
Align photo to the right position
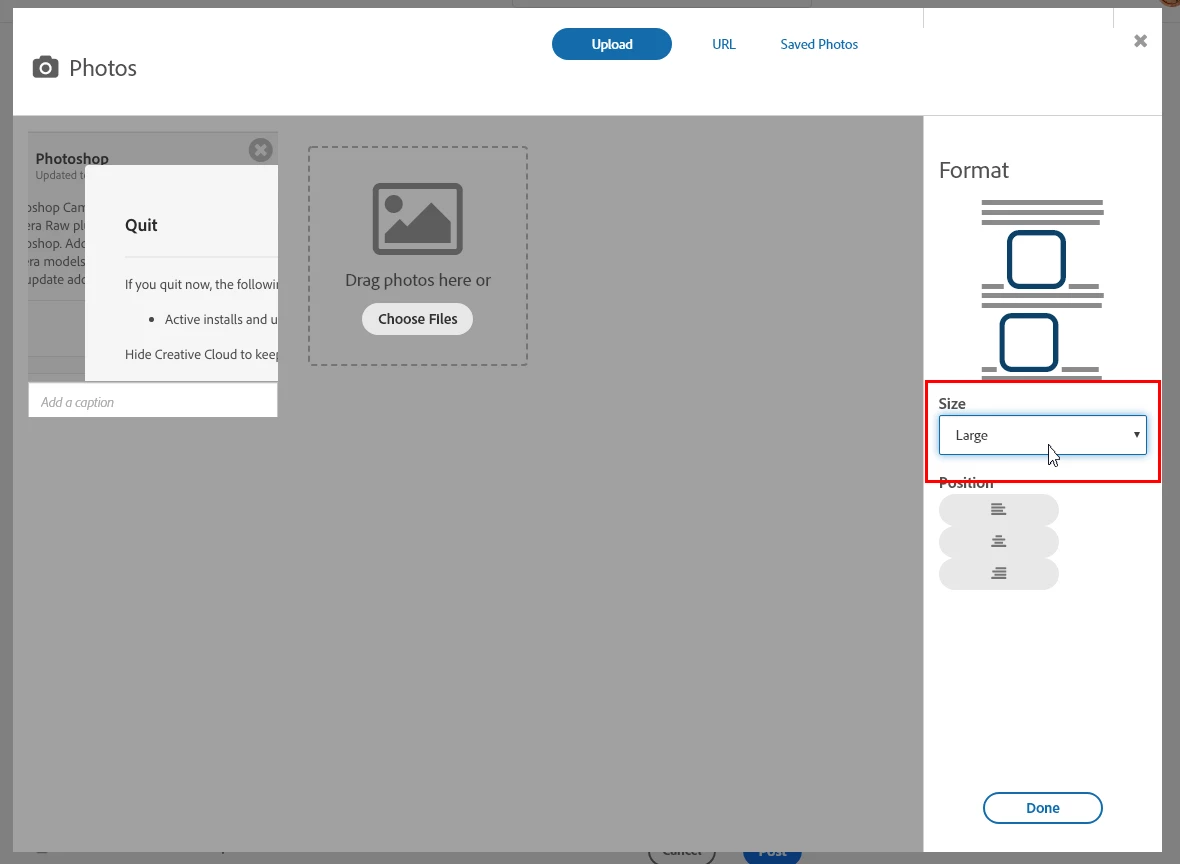999,574
